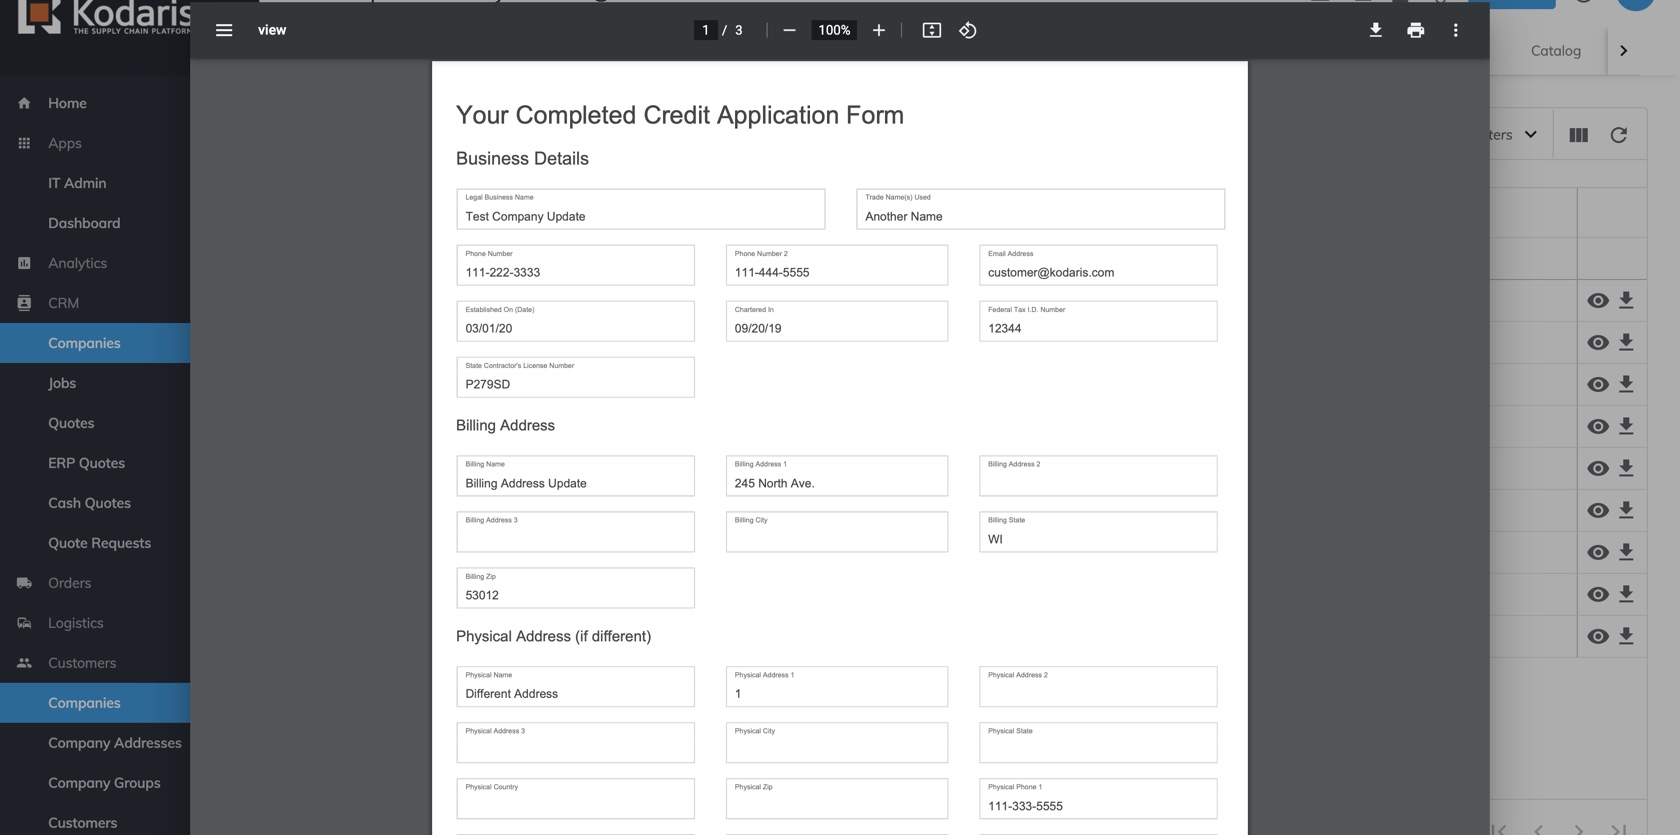Click the first row eye view icon
Screen dimensions: 1680x835
pyautogui.click(x=1598, y=301)
